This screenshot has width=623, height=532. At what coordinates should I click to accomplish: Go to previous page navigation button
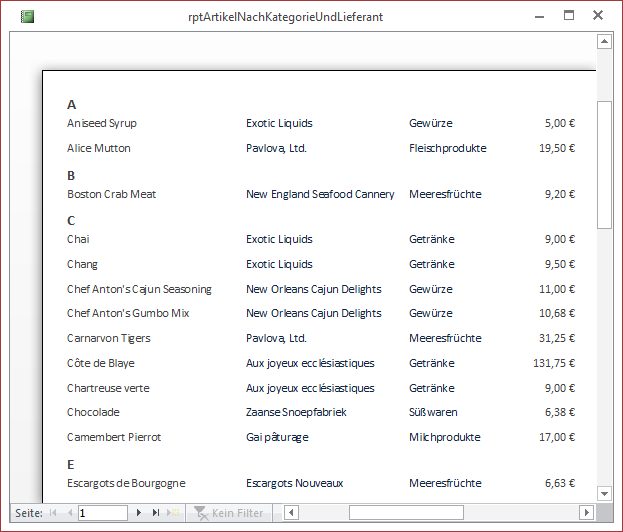click(x=70, y=513)
